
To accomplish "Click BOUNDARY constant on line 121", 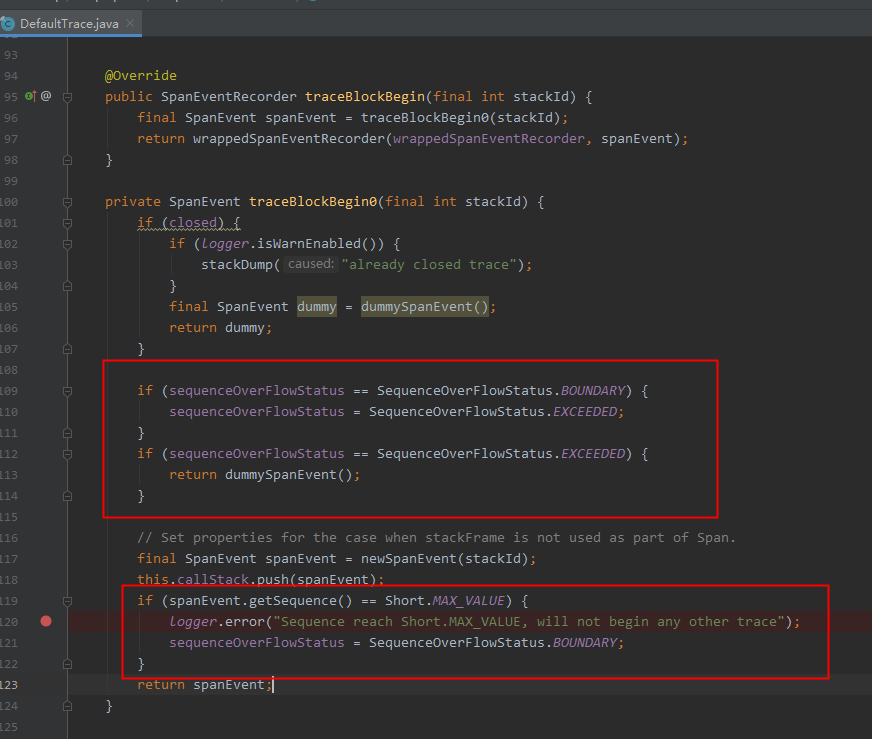I will click(585, 643).
